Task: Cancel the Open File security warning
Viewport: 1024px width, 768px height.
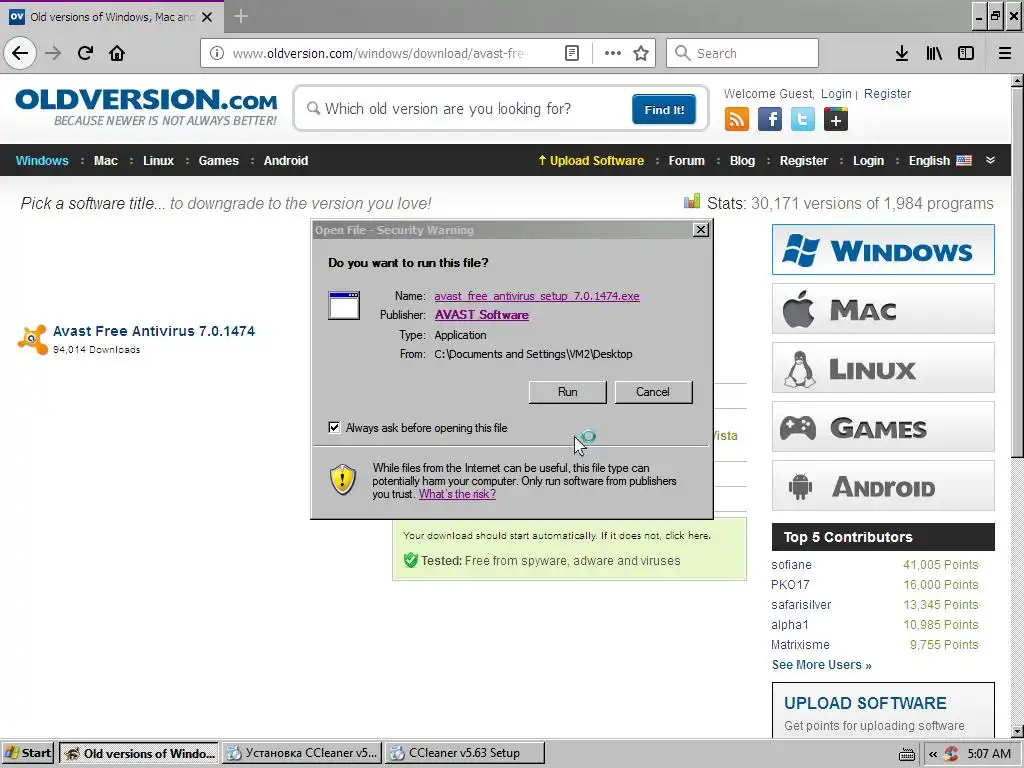Action: click(x=653, y=392)
